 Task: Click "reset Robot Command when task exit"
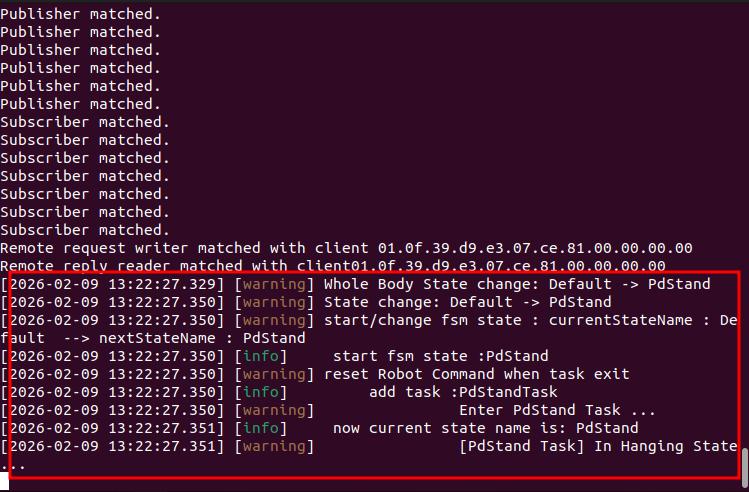477,374
